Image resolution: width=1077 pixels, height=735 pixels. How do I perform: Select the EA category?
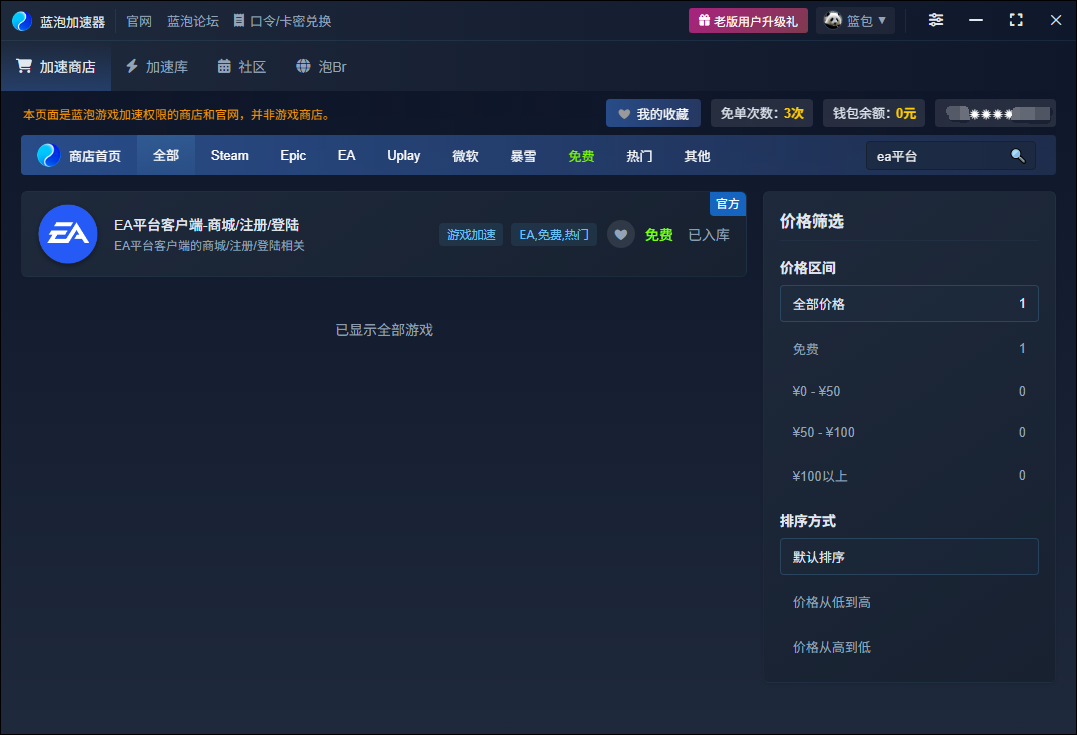[x=346, y=156]
